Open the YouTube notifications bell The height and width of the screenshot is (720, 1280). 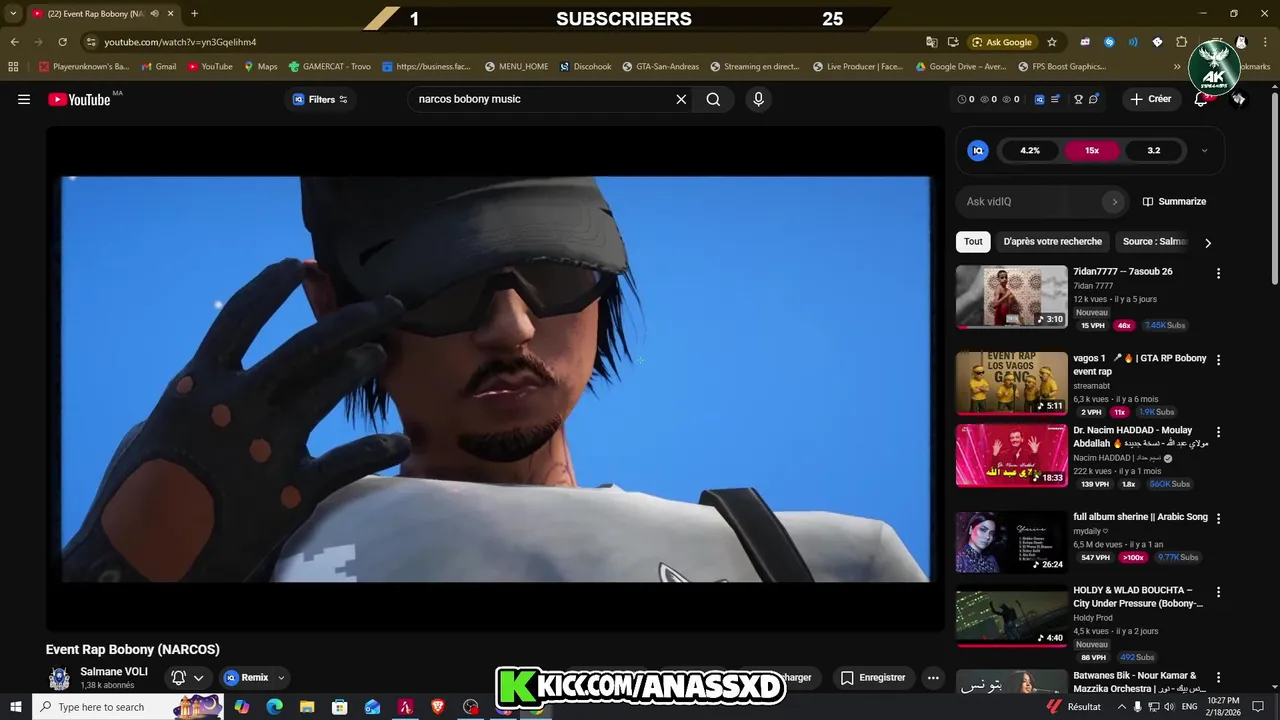(1202, 99)
